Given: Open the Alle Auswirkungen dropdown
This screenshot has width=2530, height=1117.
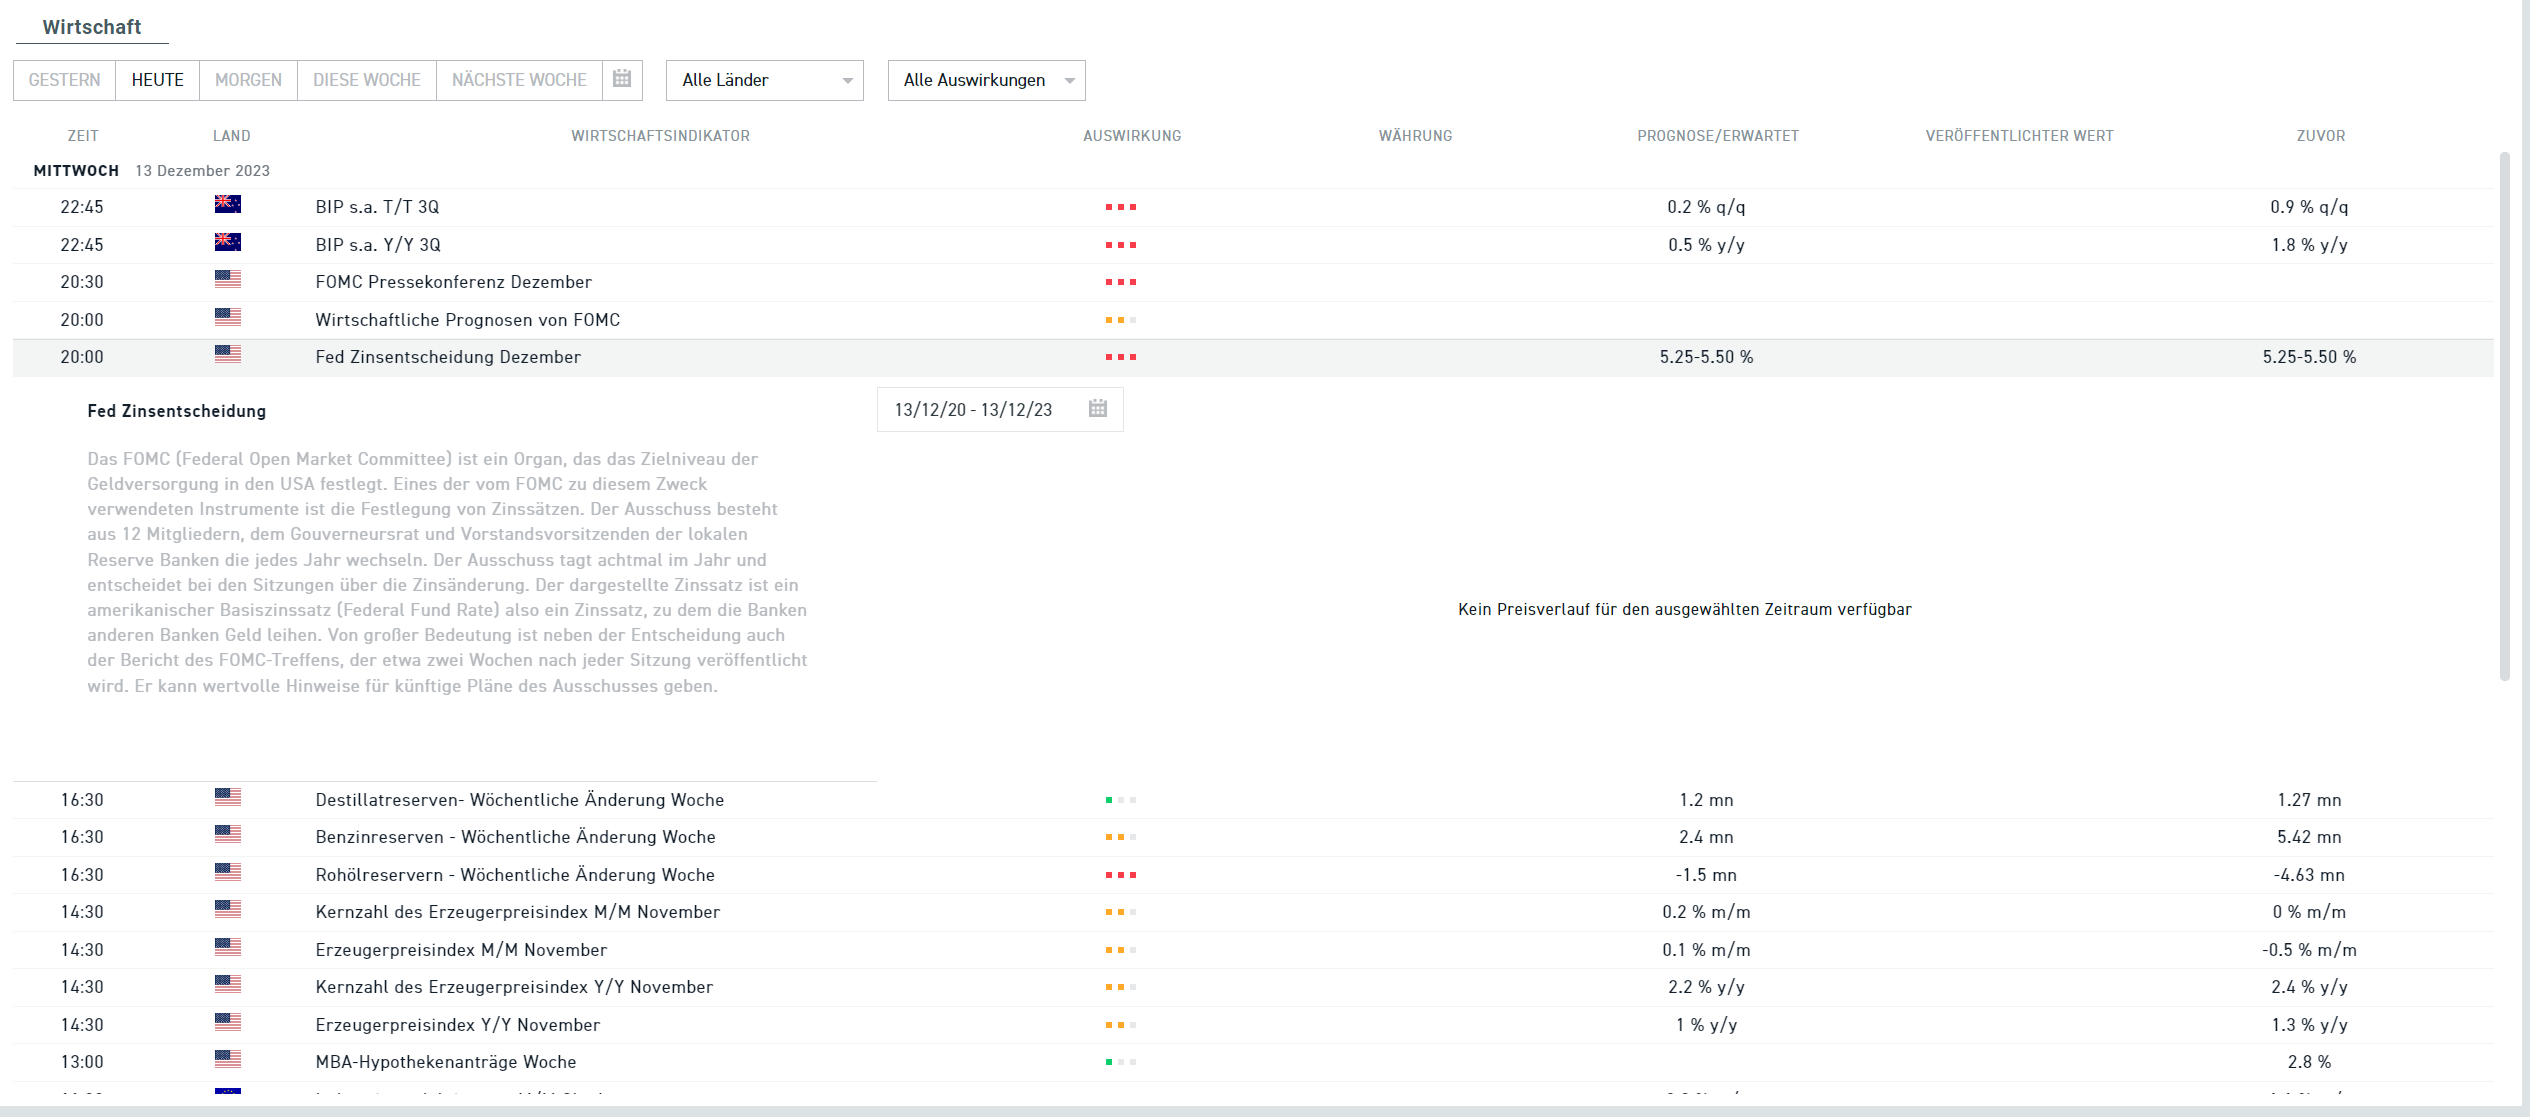Looking at the screenshot, I should click(986, 80).
